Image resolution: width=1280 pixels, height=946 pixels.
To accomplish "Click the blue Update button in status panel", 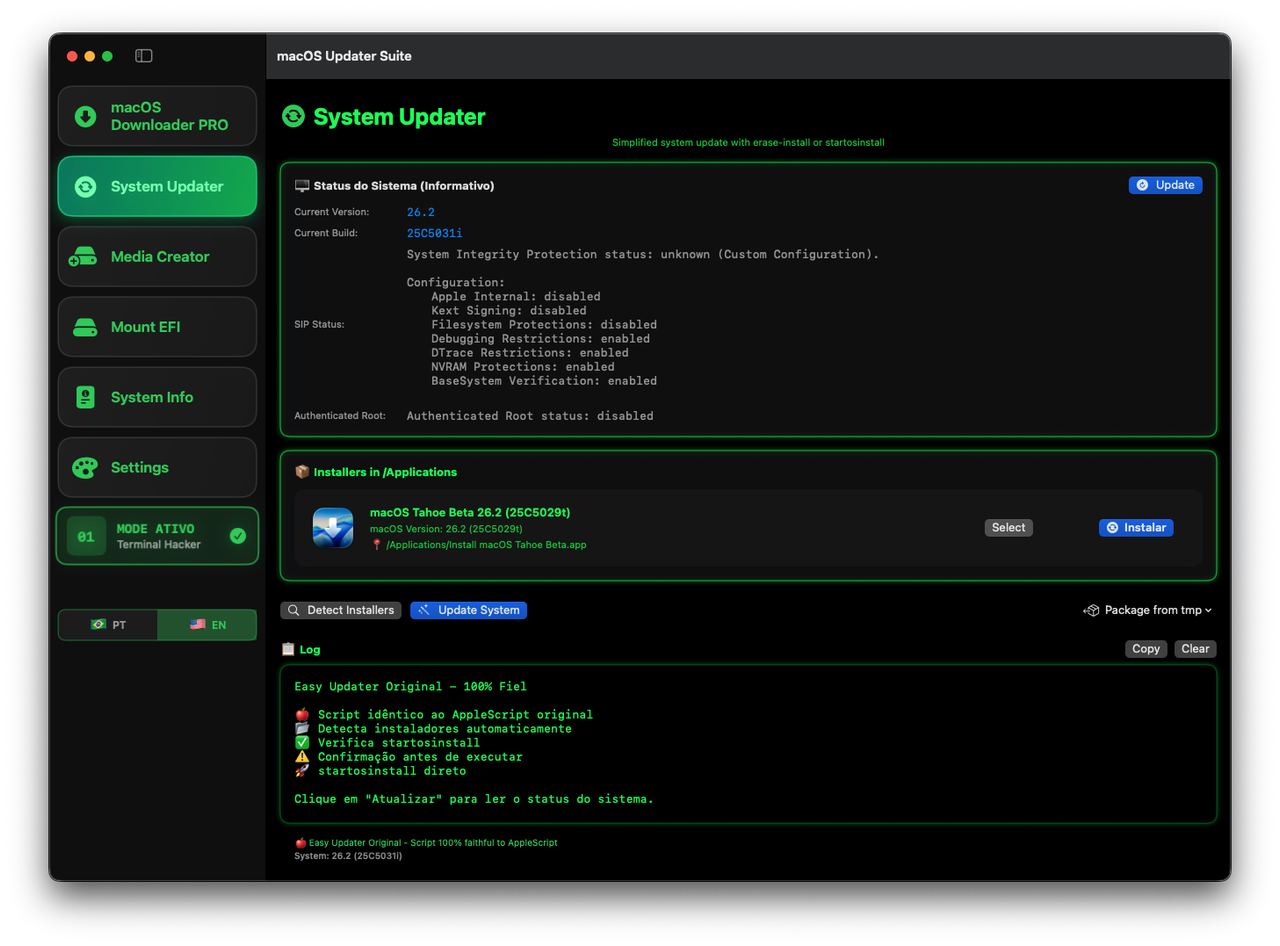I will click(x=1165, y=185).
